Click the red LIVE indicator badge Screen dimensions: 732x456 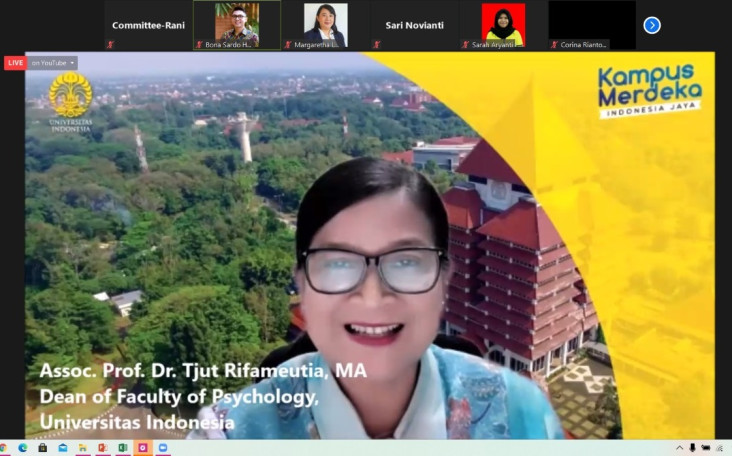pos(15,63)
